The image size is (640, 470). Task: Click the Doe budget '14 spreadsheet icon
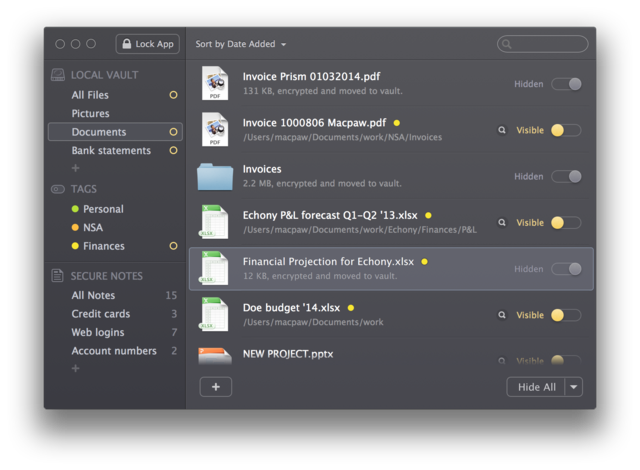click(214, 314)
